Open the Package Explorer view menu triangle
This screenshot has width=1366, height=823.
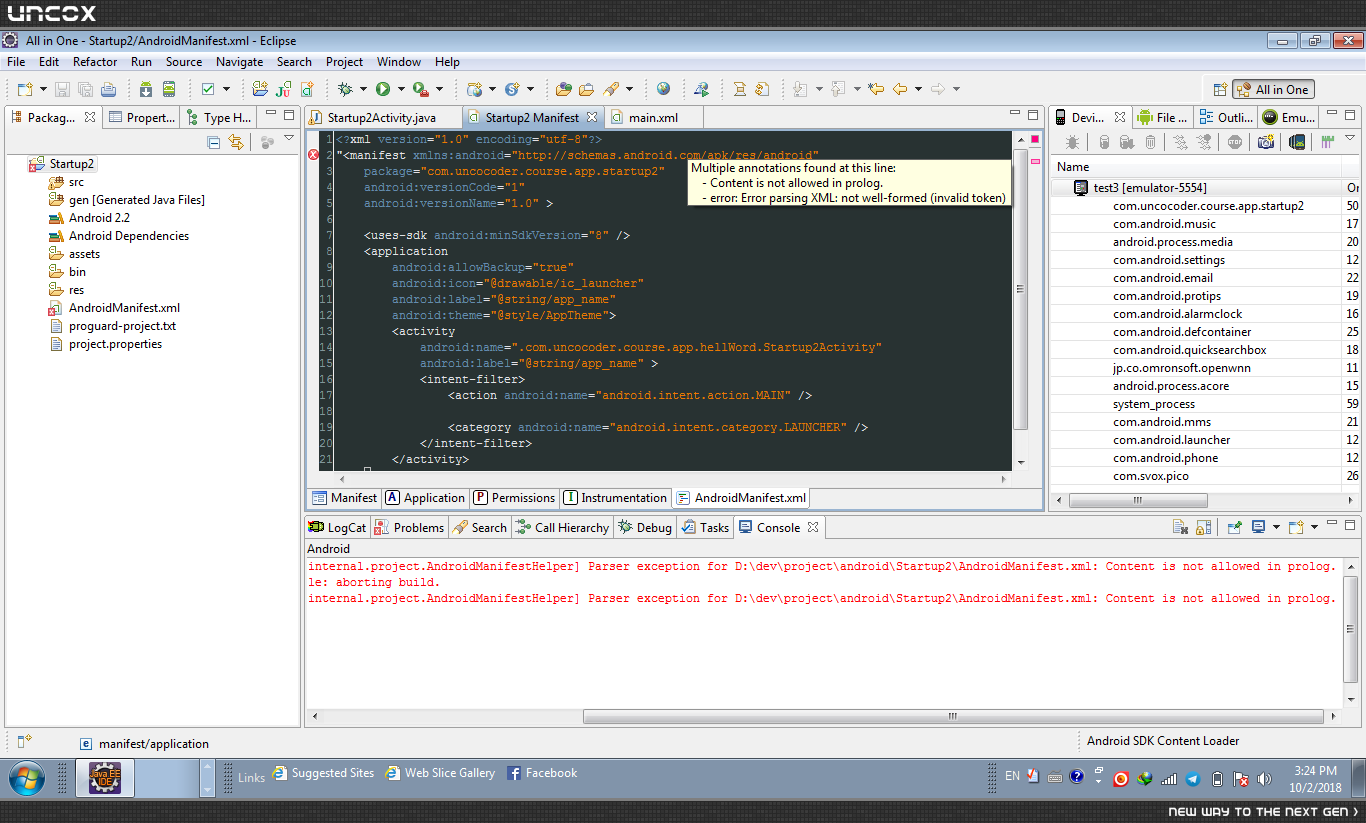[289, 138]
